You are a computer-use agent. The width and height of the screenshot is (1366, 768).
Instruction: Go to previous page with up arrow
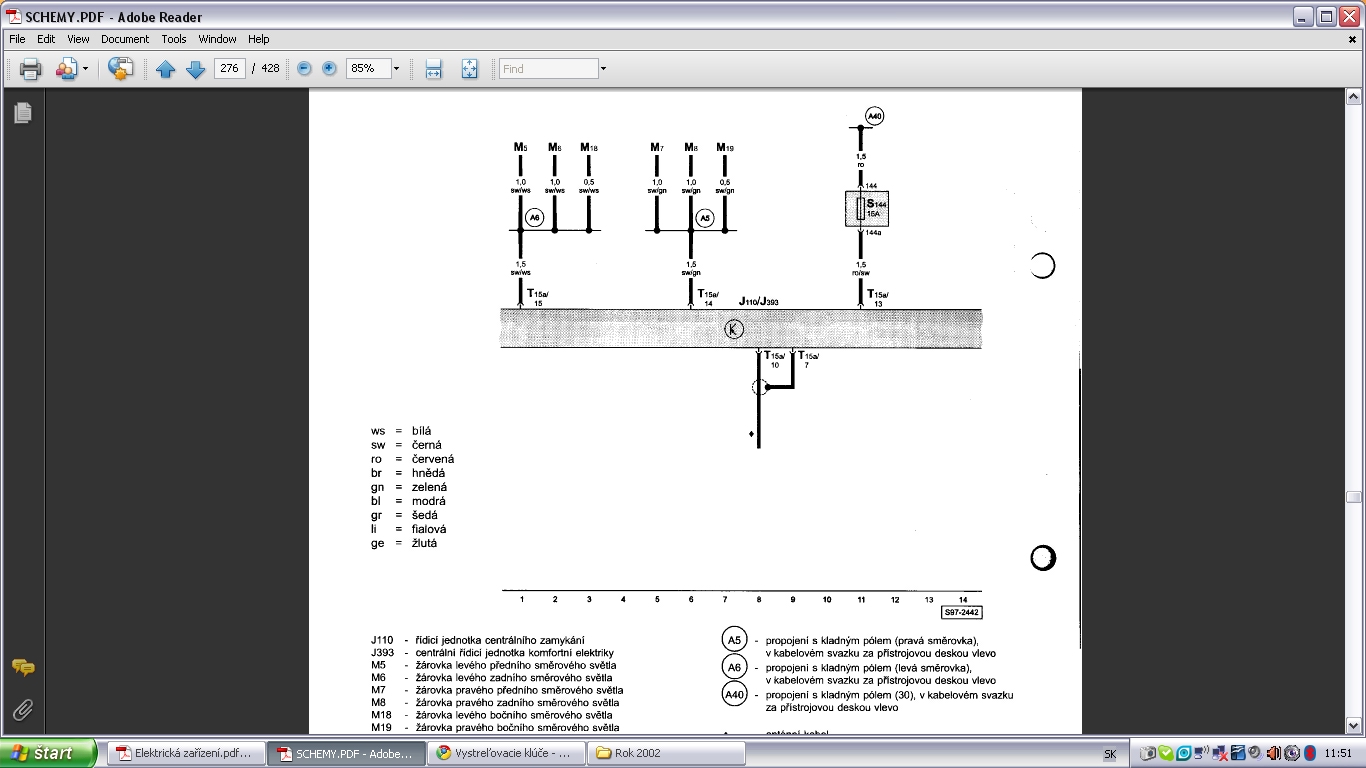tap(166, 69)
